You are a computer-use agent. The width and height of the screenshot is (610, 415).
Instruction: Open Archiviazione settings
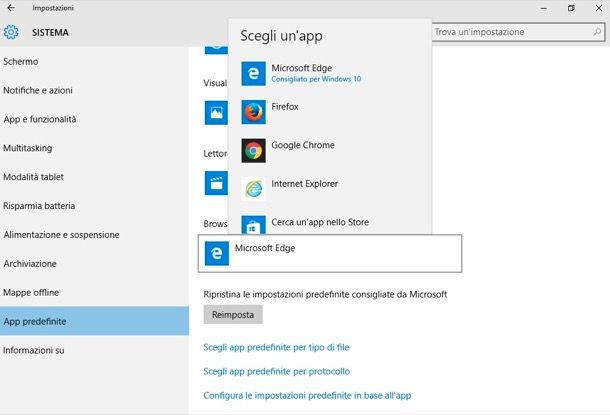94,263
